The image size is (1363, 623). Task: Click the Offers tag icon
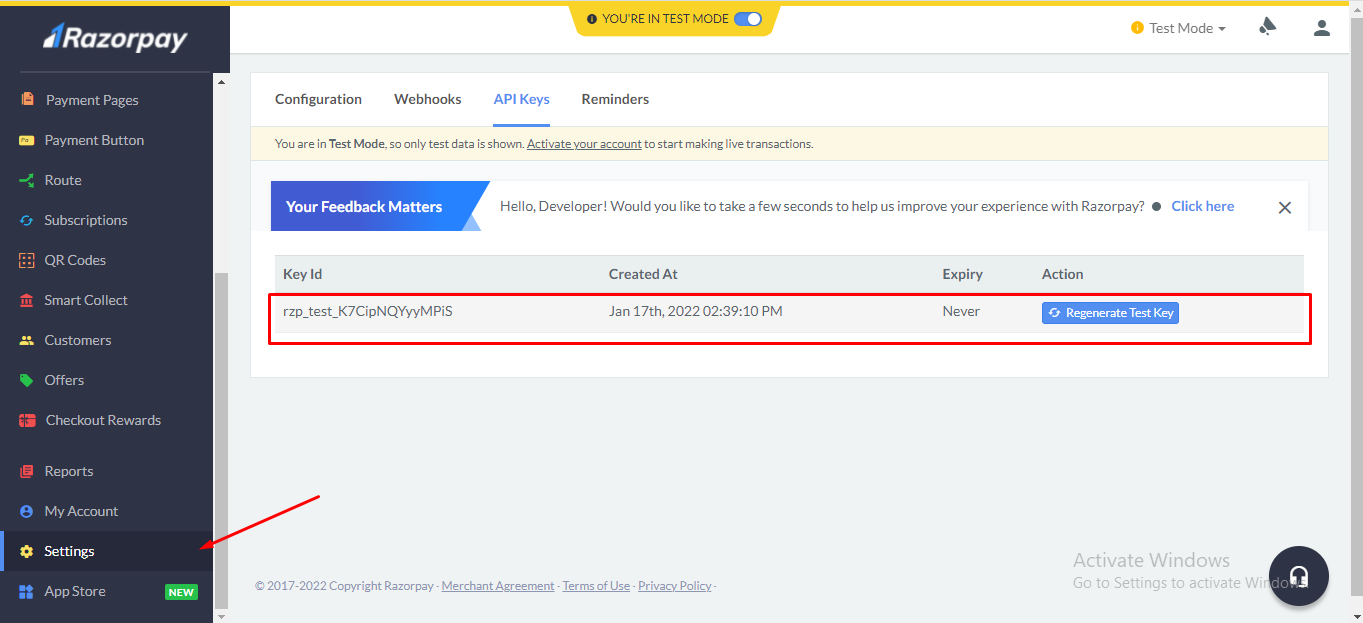click(27, 380)
